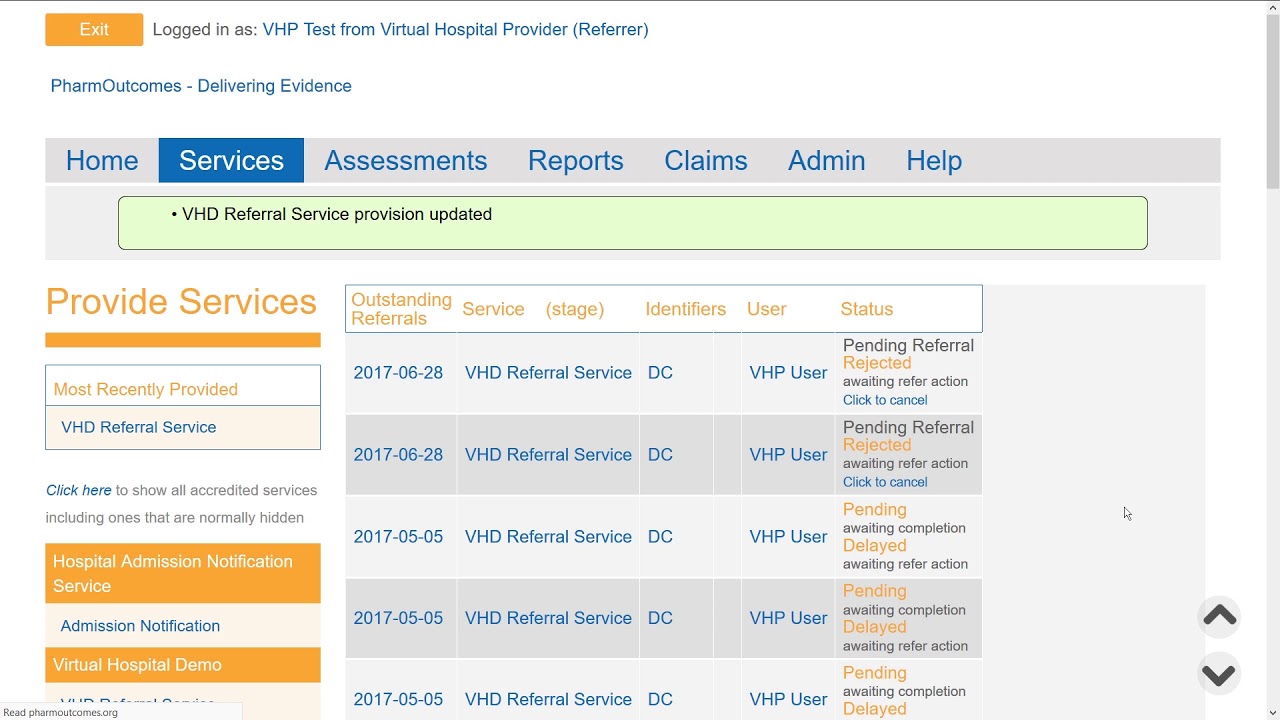Viewport: 1280px width, 720px height.
Task: Open the Help menu item
Action: pos(933,160)
